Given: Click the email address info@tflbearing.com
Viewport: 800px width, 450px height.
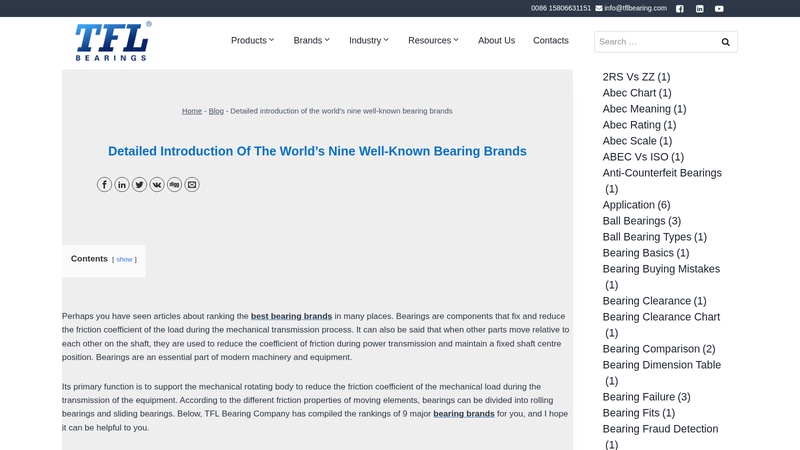Looking at the screenshot, I should (x=635, y=8).
